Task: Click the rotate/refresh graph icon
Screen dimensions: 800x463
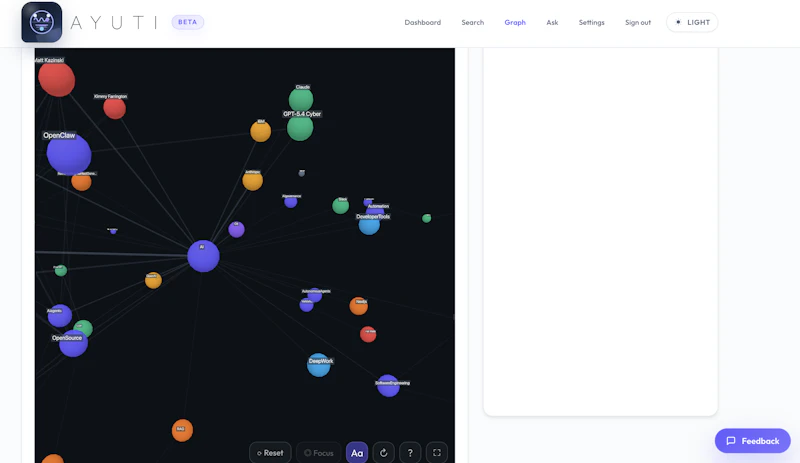Action: click(384, 453)
